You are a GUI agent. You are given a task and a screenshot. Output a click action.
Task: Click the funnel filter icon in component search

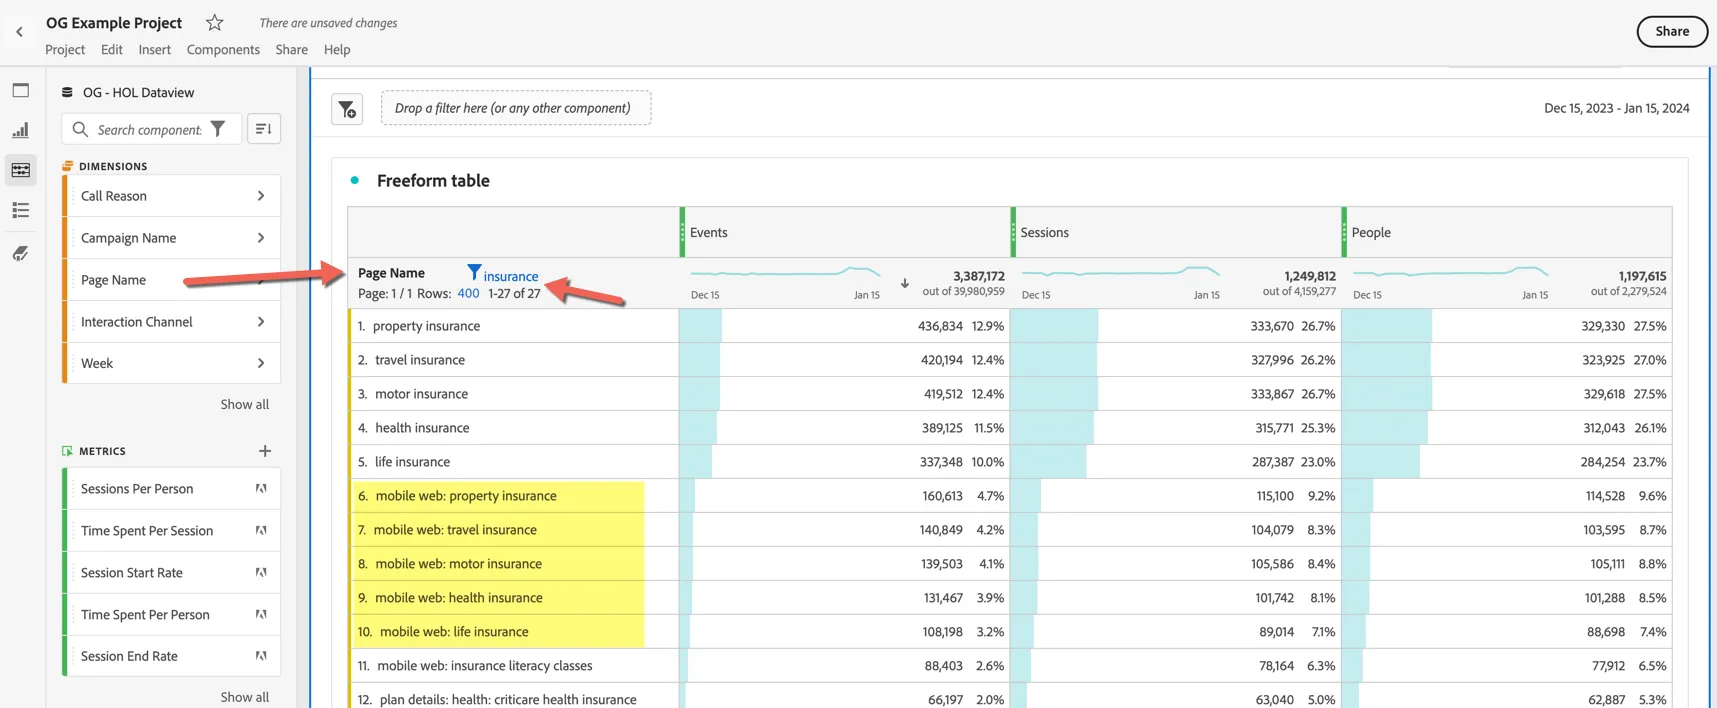coord(218,129)
